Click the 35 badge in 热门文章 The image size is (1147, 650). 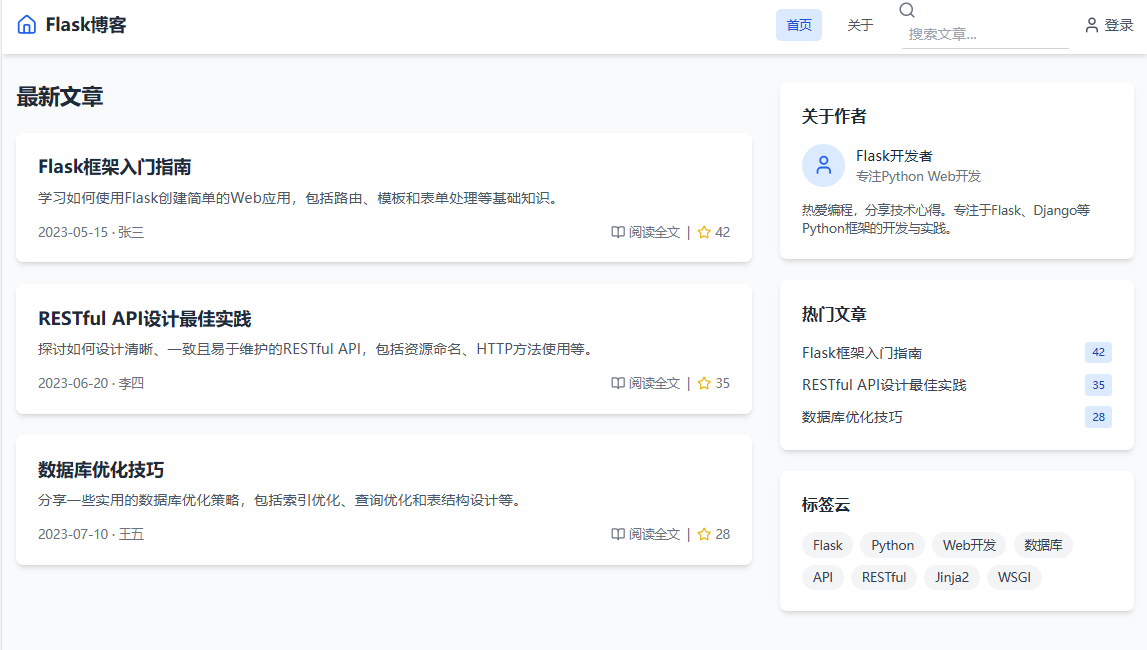point(1098,385)
